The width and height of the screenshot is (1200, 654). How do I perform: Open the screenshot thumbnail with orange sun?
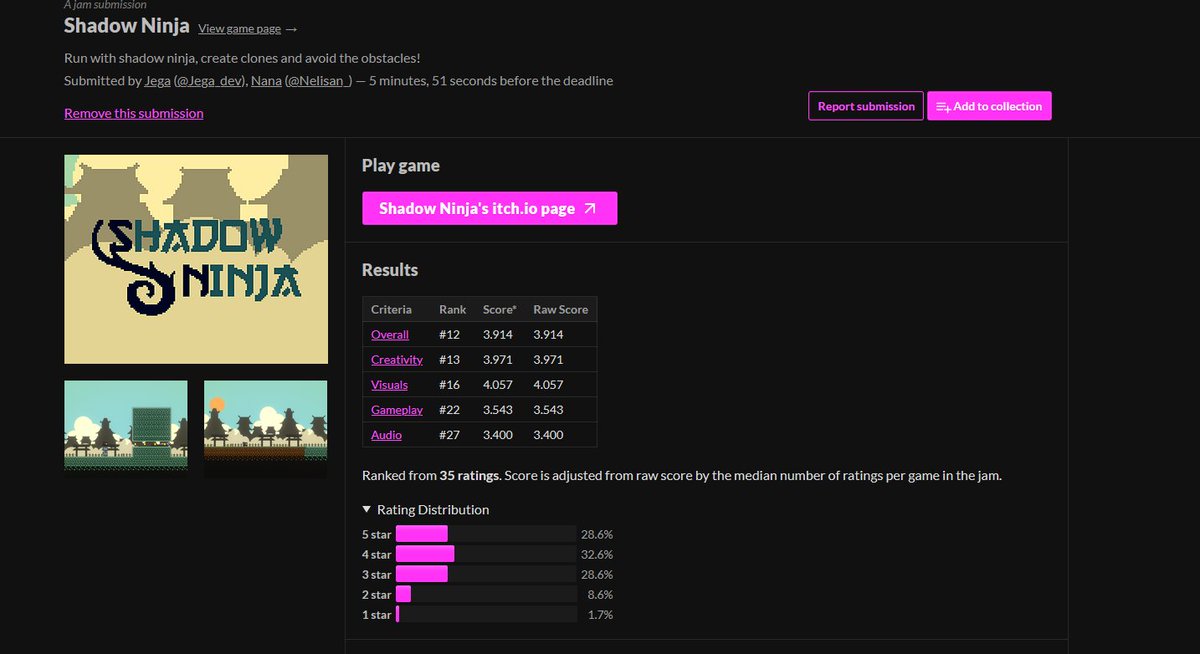tap(266, 429)
